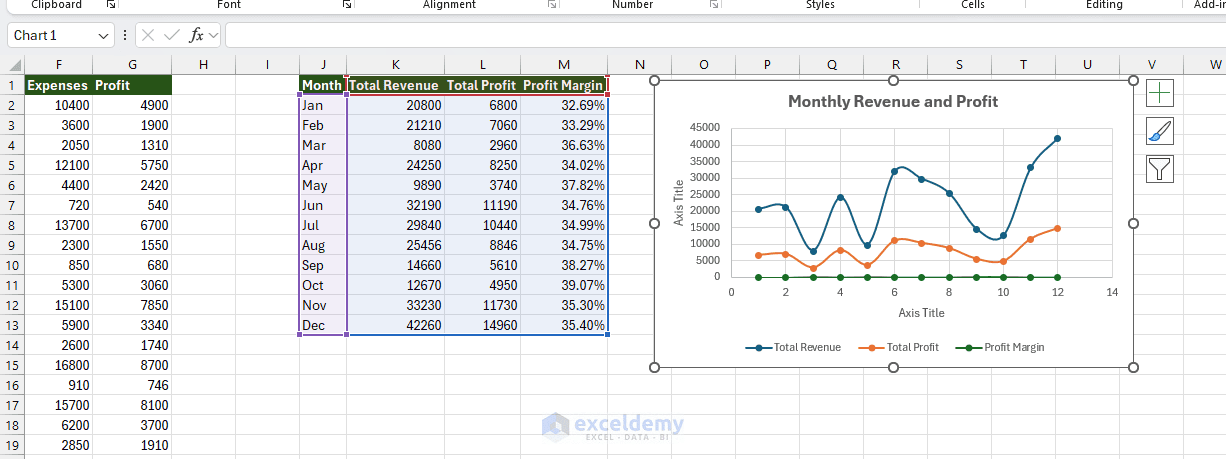This screenshot has height=459, width=1226.
Task: Expand the Name Box dropdown arrow
Action: pos(104,35)
